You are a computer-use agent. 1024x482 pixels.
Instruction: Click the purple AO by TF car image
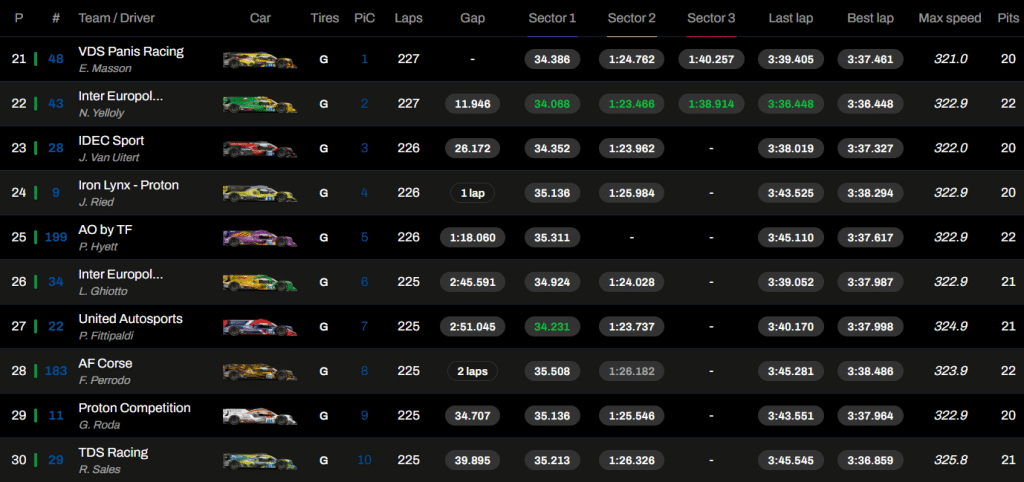coord(260,238)
